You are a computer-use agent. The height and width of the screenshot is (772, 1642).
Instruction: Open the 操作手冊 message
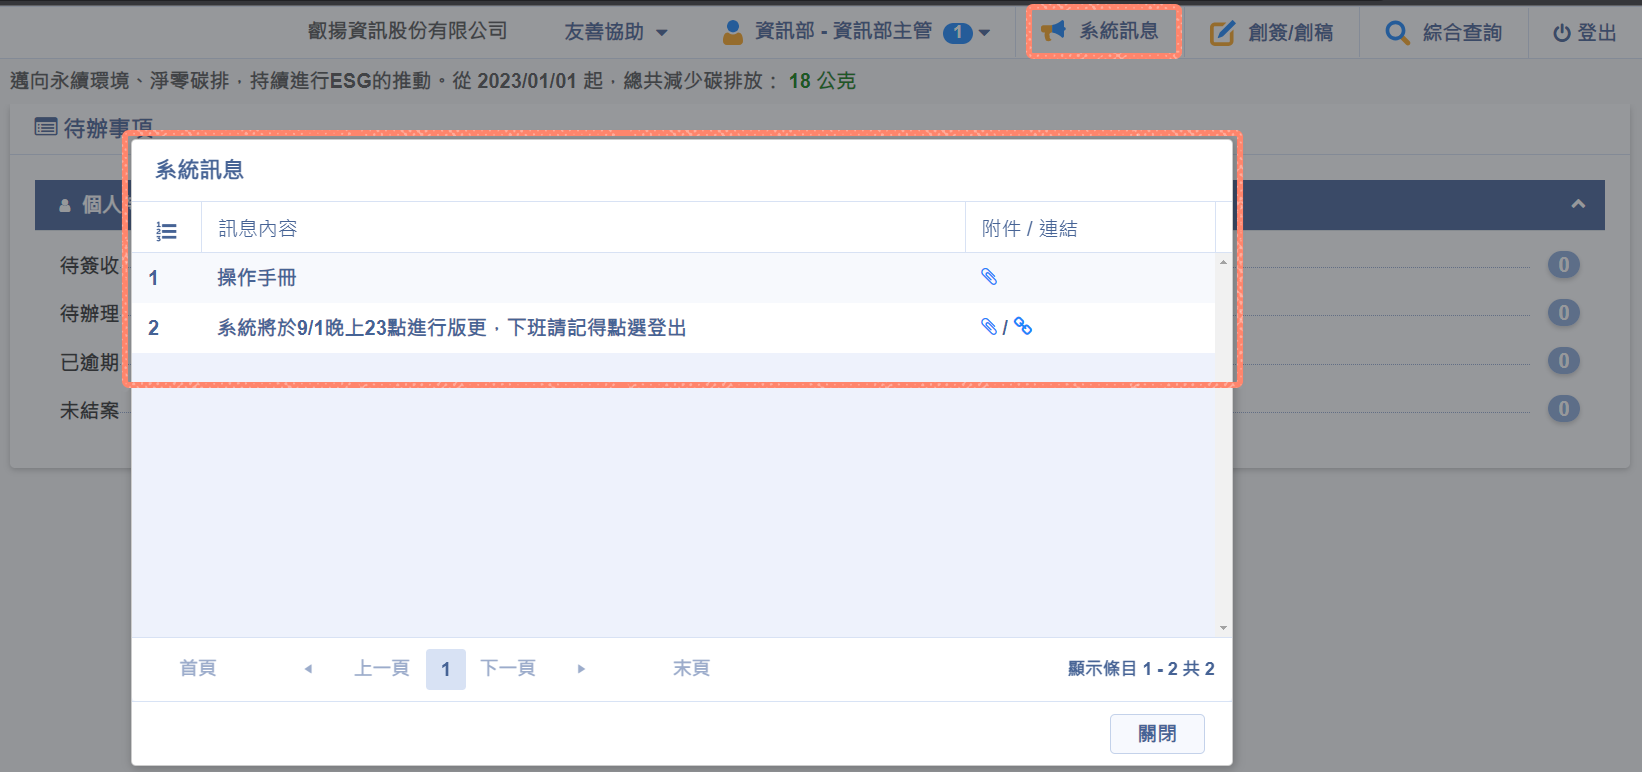[257, 278]
